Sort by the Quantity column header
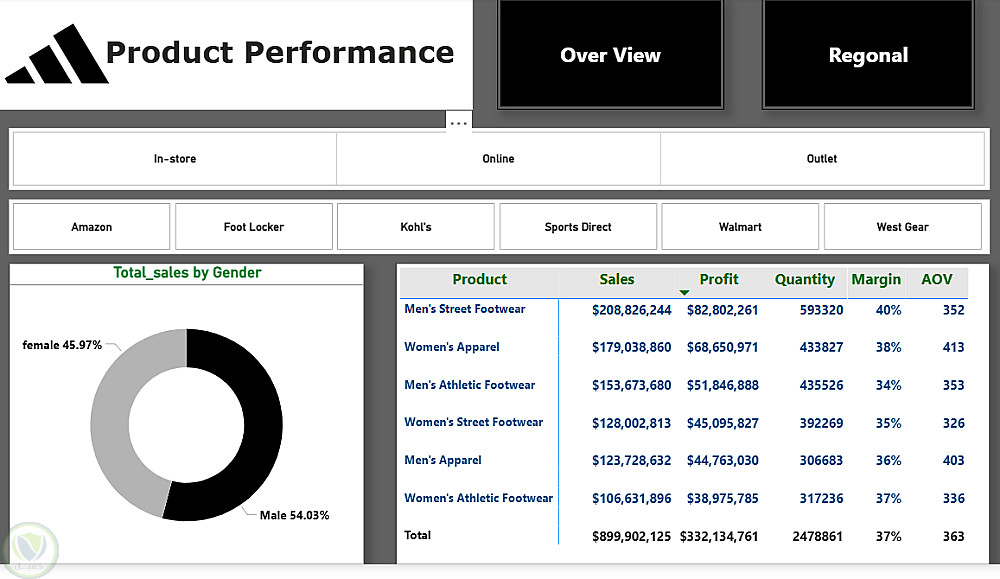Viewport: 1000px width, 579px height. [x=804, y=280]
